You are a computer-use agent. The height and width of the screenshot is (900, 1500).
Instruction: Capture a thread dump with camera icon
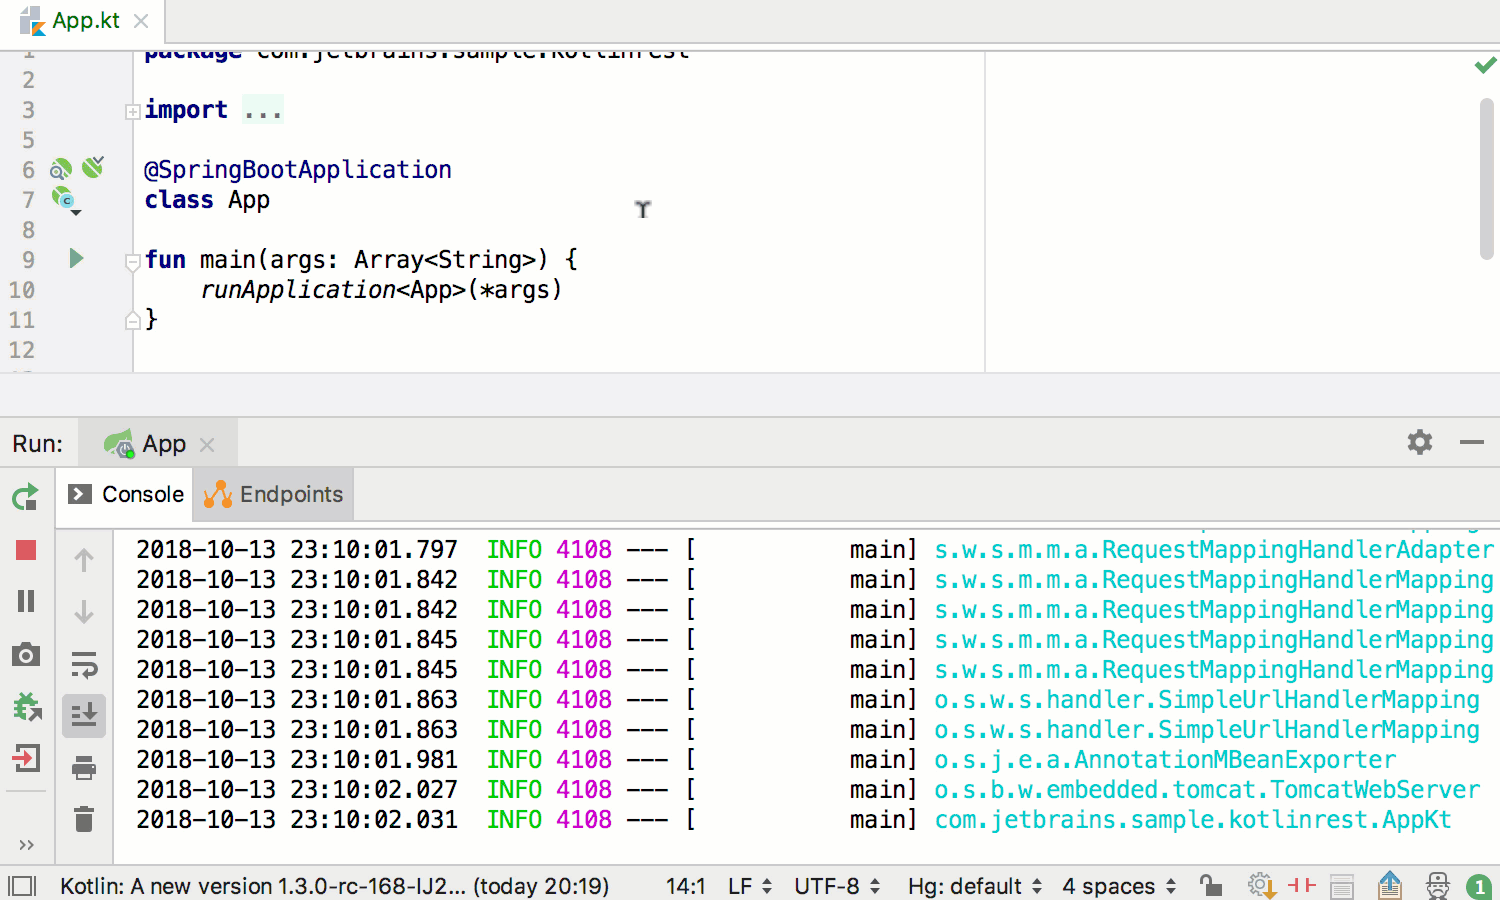coord(24,654)
